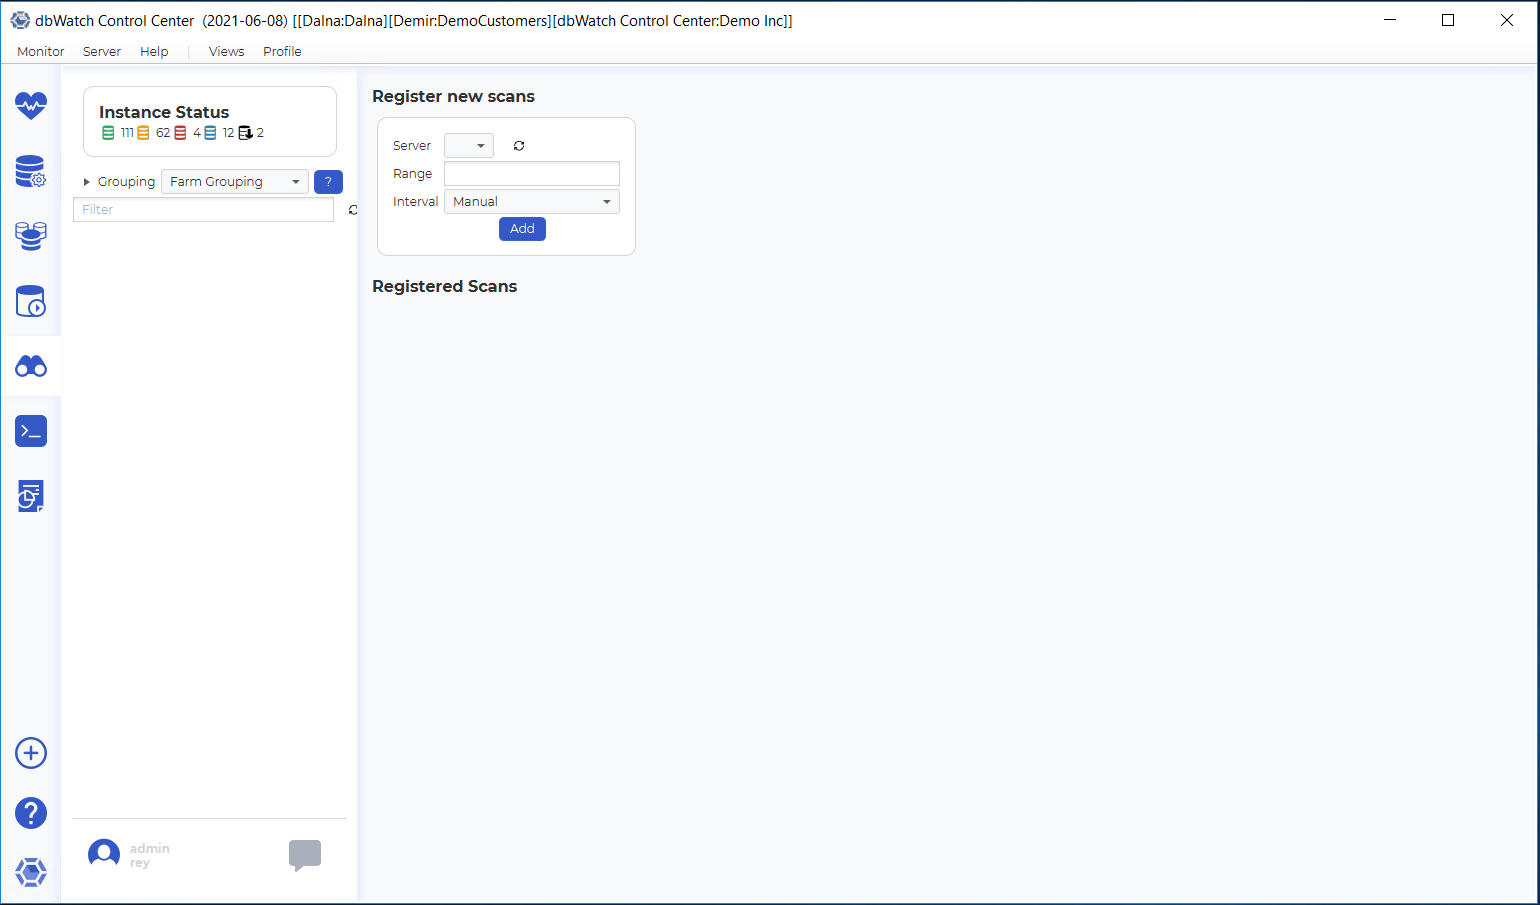Click the chat speech bubble icon
Screen dimensions: 1540x905
[305, 855]
